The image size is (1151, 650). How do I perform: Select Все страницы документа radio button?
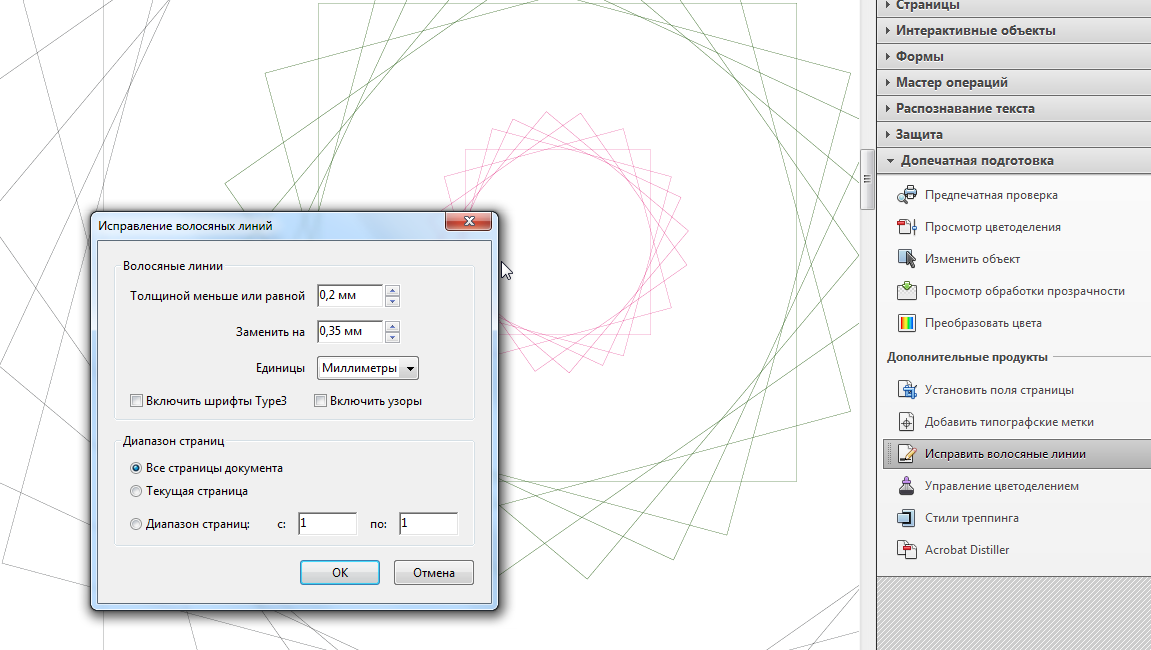pyautogui.click(x=136, y=468)
